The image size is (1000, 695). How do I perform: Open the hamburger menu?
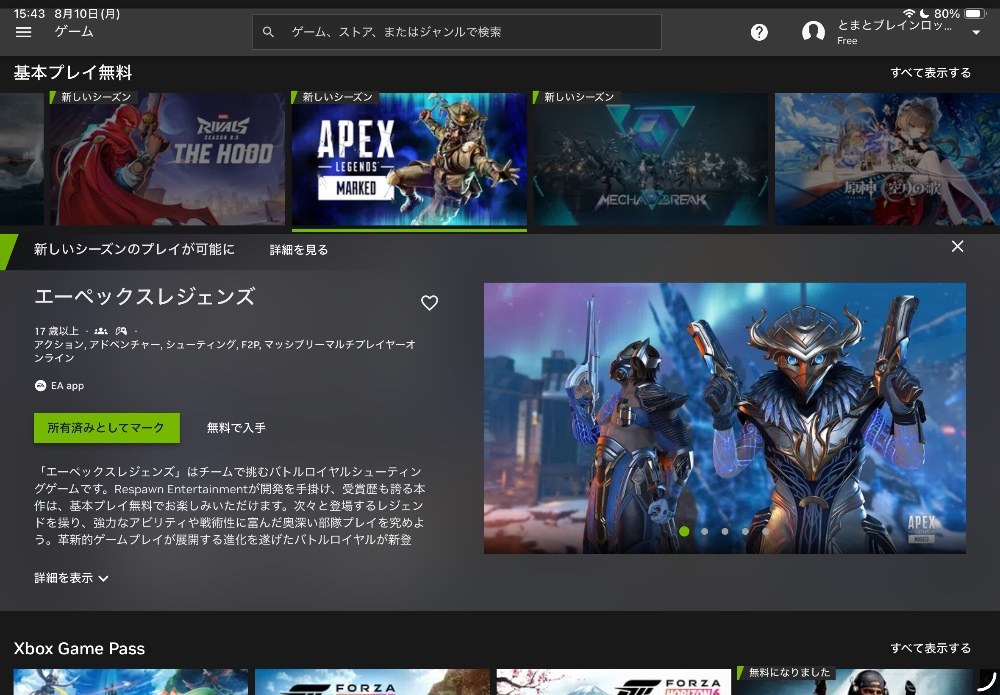24,32
